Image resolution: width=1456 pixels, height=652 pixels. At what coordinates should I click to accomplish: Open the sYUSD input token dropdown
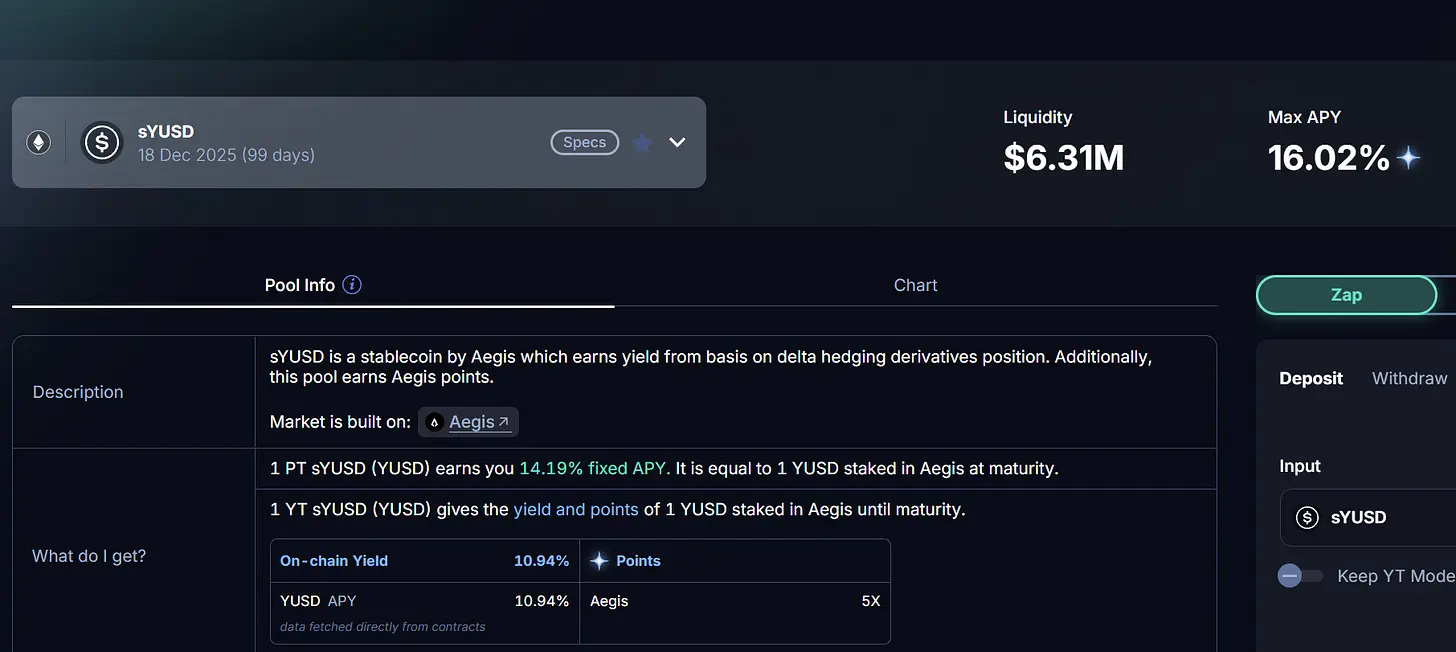click(x=1368, y=517)
